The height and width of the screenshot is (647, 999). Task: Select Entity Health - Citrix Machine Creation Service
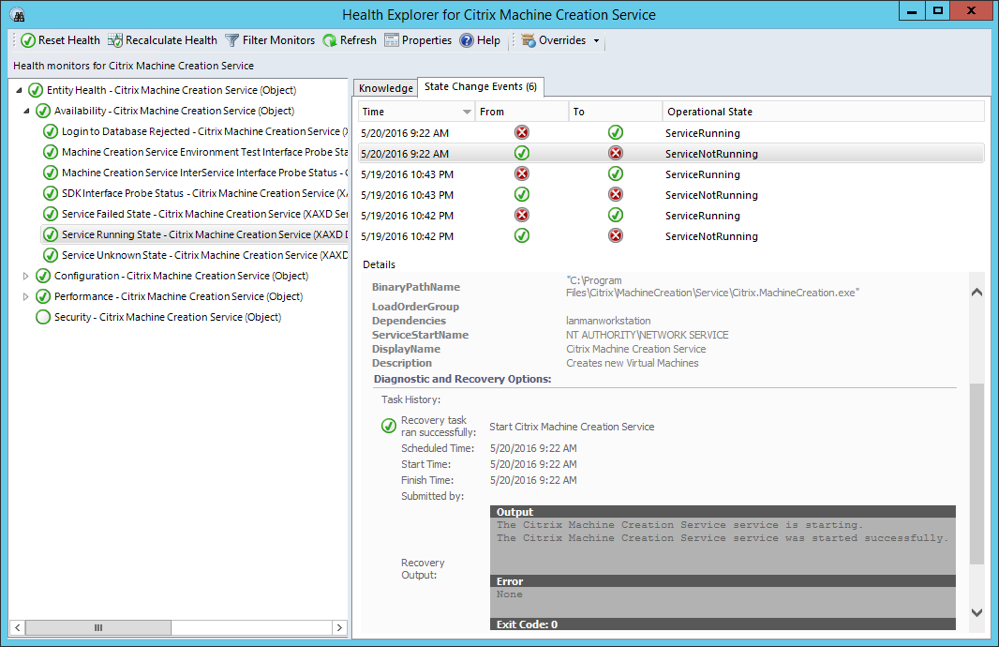pos(171,90)
